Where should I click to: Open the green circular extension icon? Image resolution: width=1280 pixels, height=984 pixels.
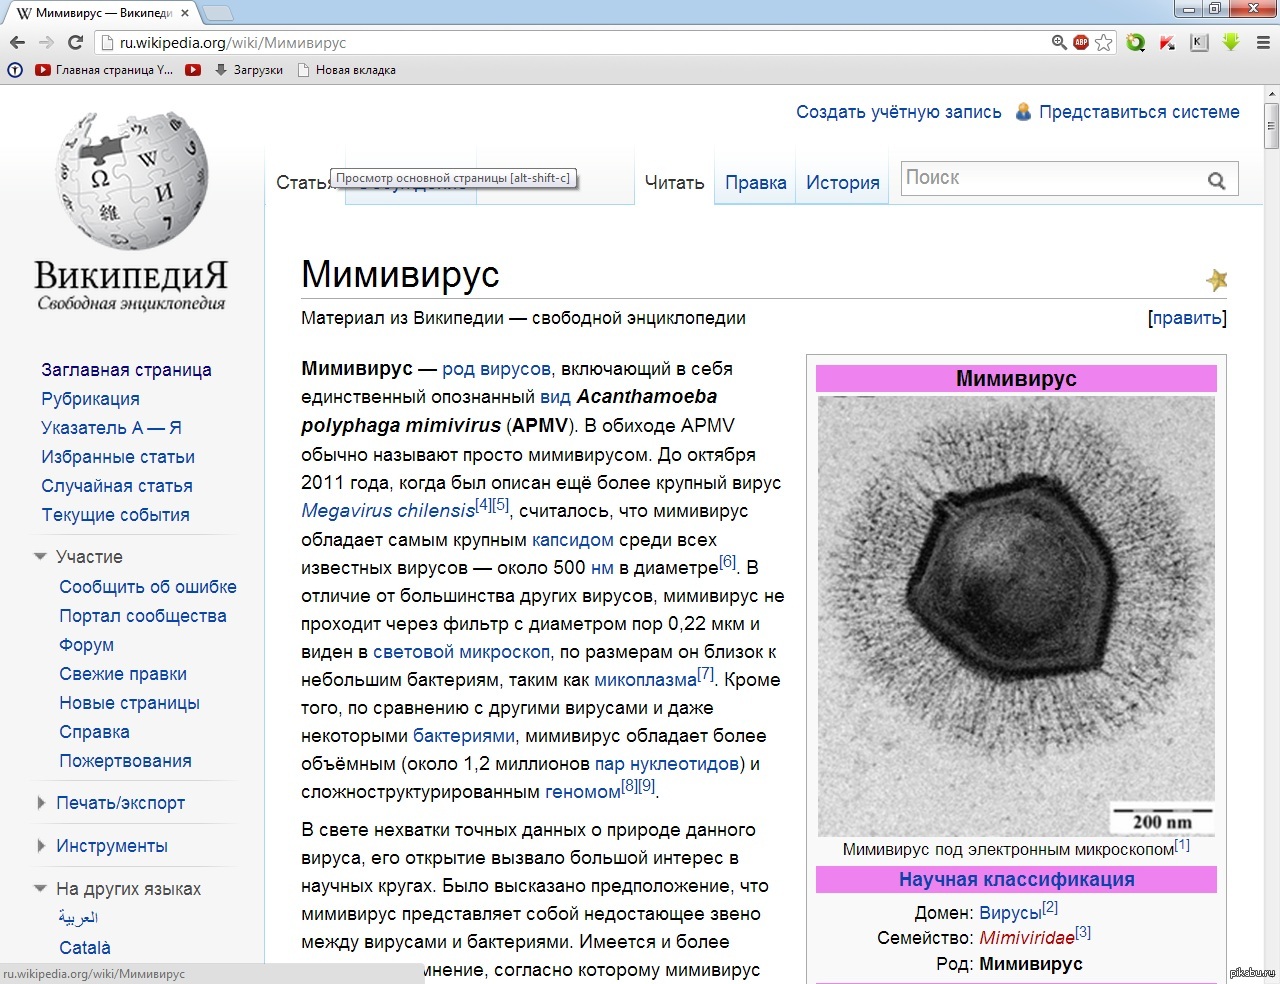1135,42
